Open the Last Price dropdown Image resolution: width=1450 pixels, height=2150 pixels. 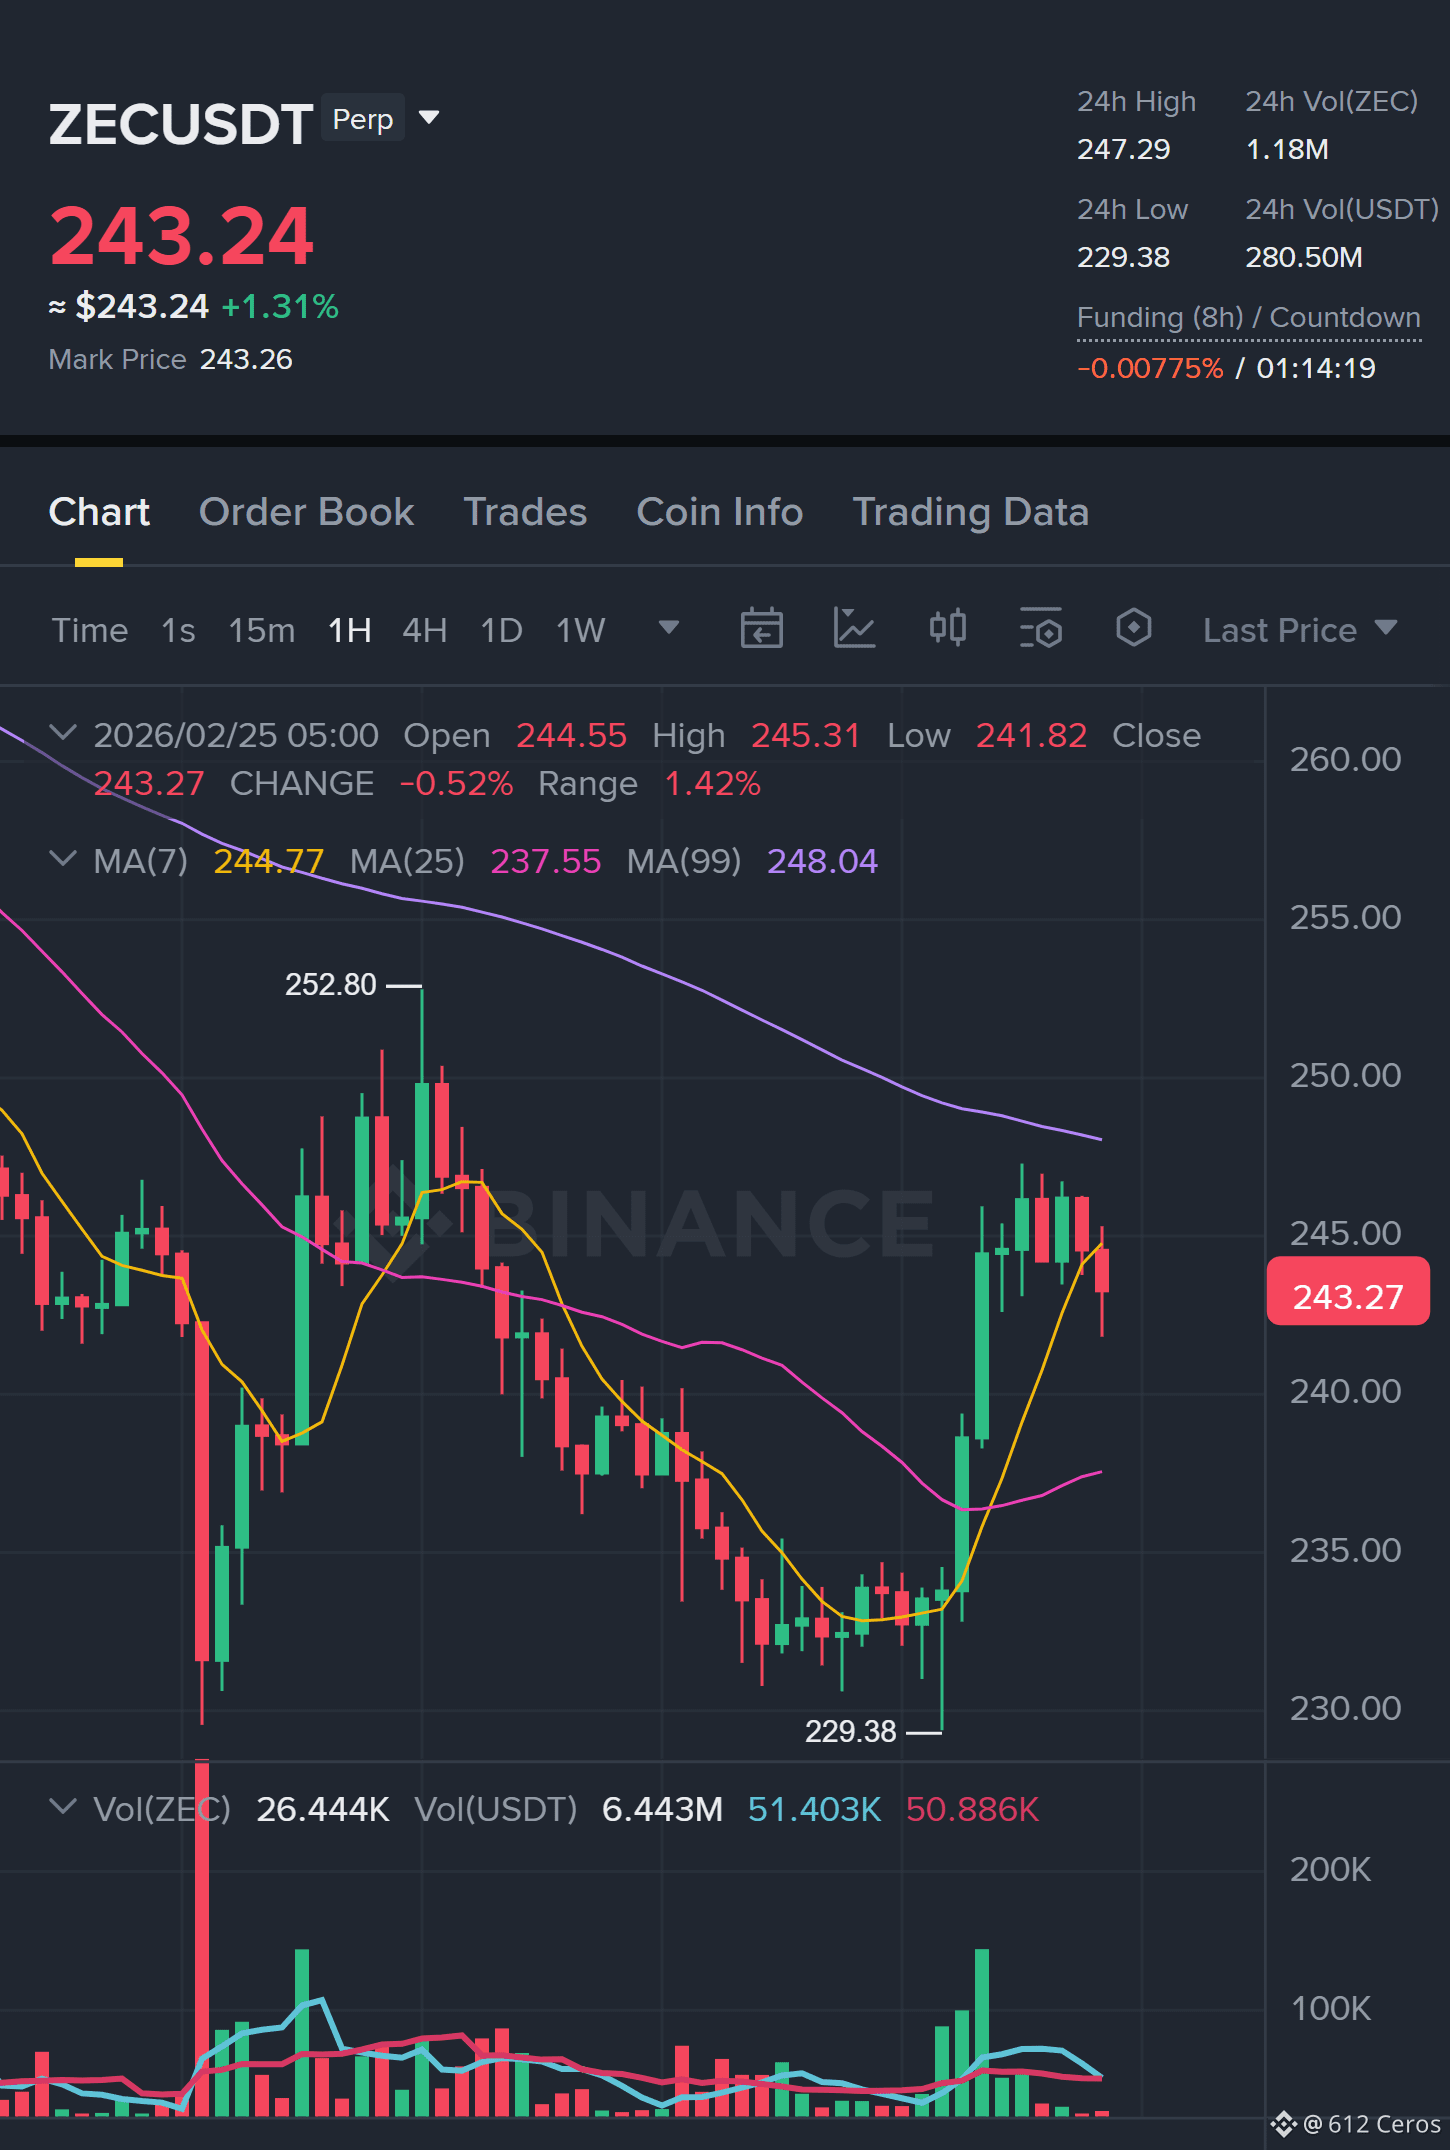[x=1299, y=630]
